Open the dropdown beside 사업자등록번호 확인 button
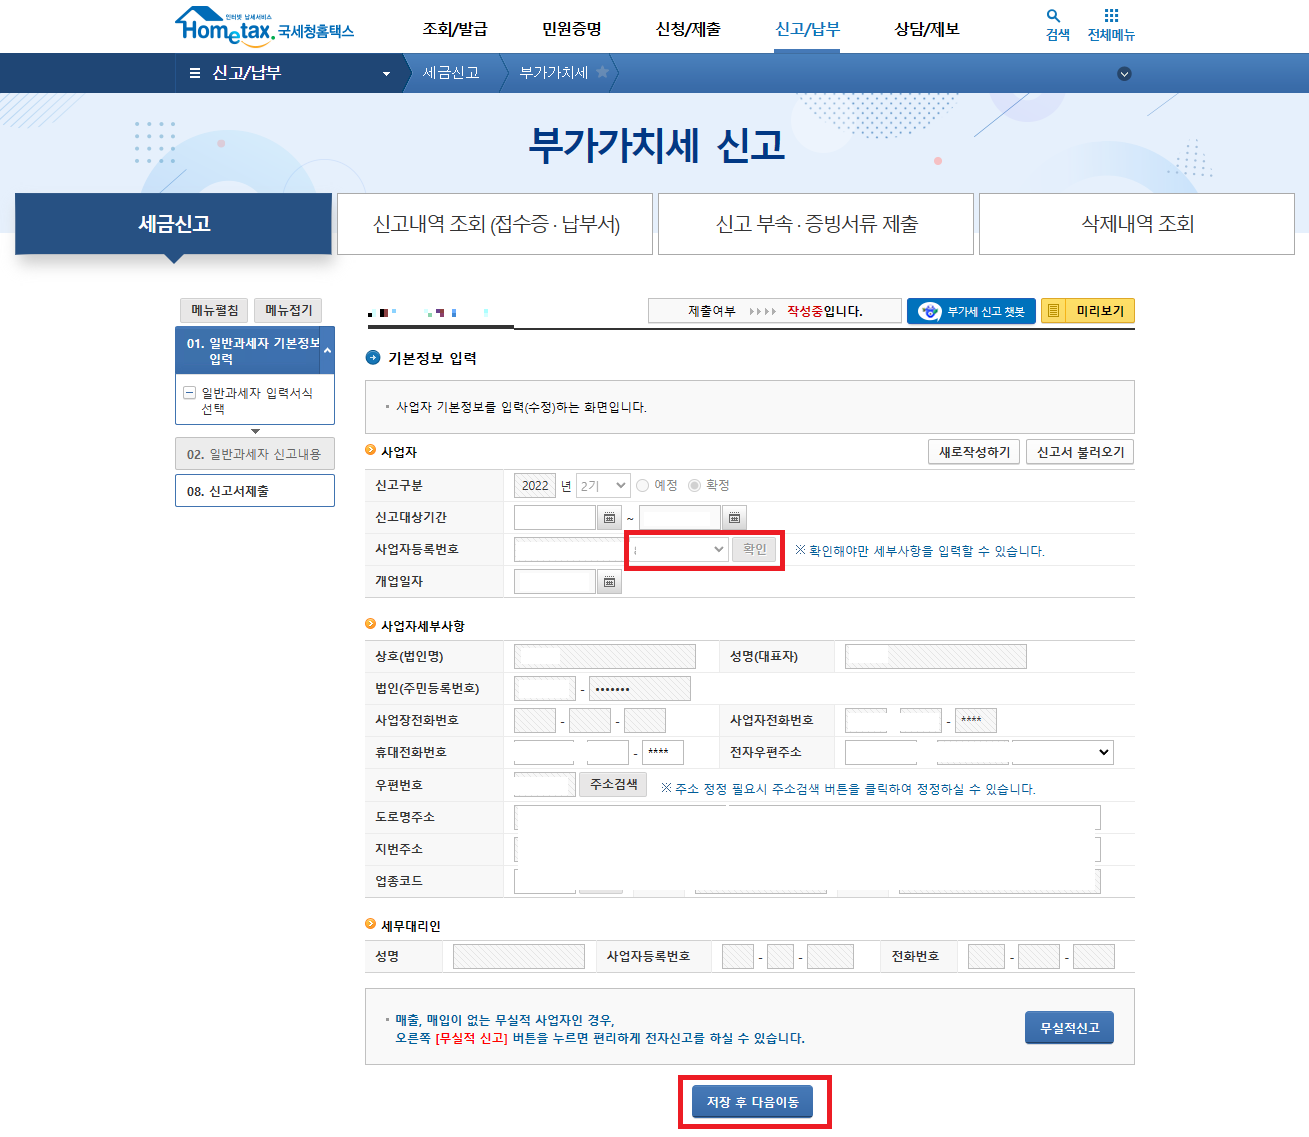The image size is (1309, 1137). tap(678, 549)
